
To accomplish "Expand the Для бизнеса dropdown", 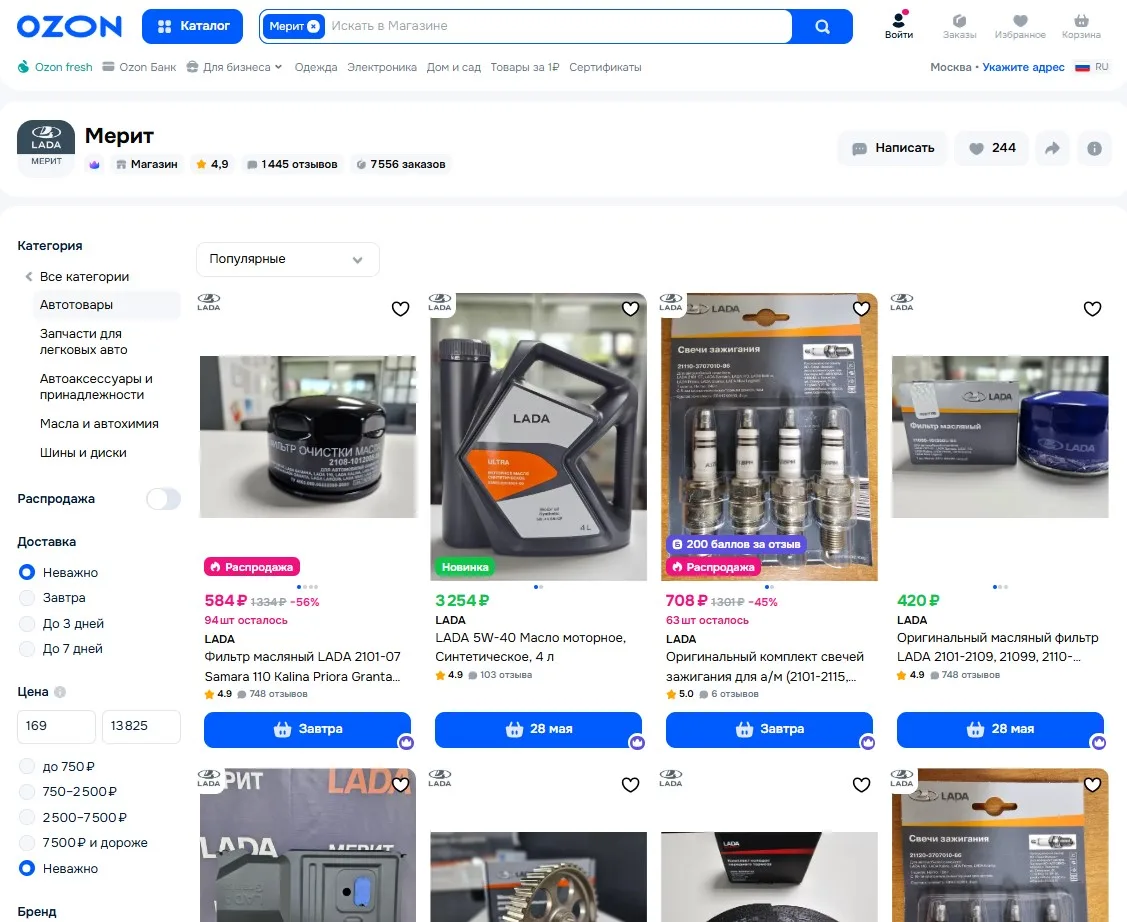I will point(234,67).
